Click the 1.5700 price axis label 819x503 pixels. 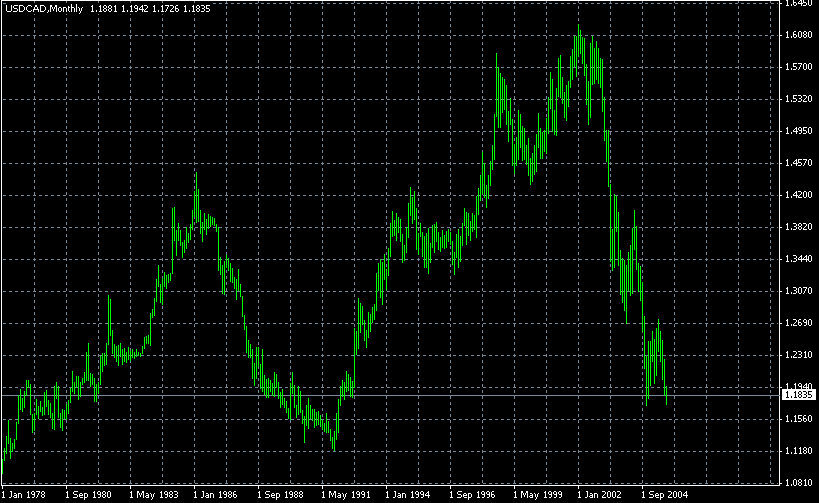799,67
